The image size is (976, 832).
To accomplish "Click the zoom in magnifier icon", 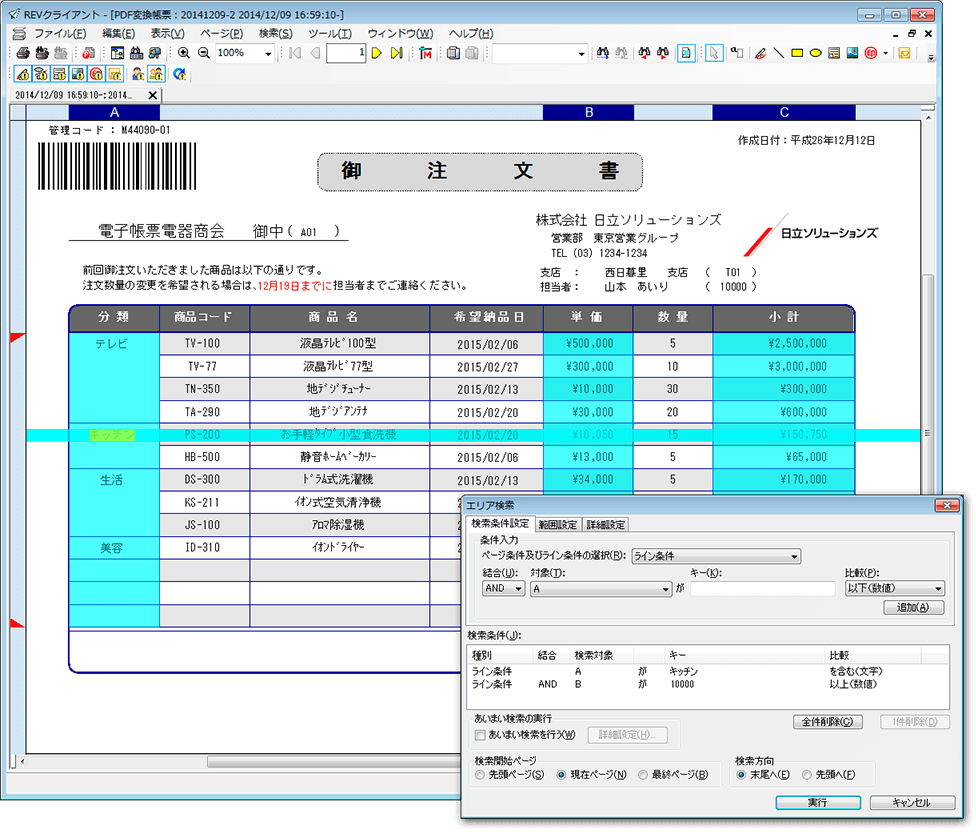I will click(184, 53).
